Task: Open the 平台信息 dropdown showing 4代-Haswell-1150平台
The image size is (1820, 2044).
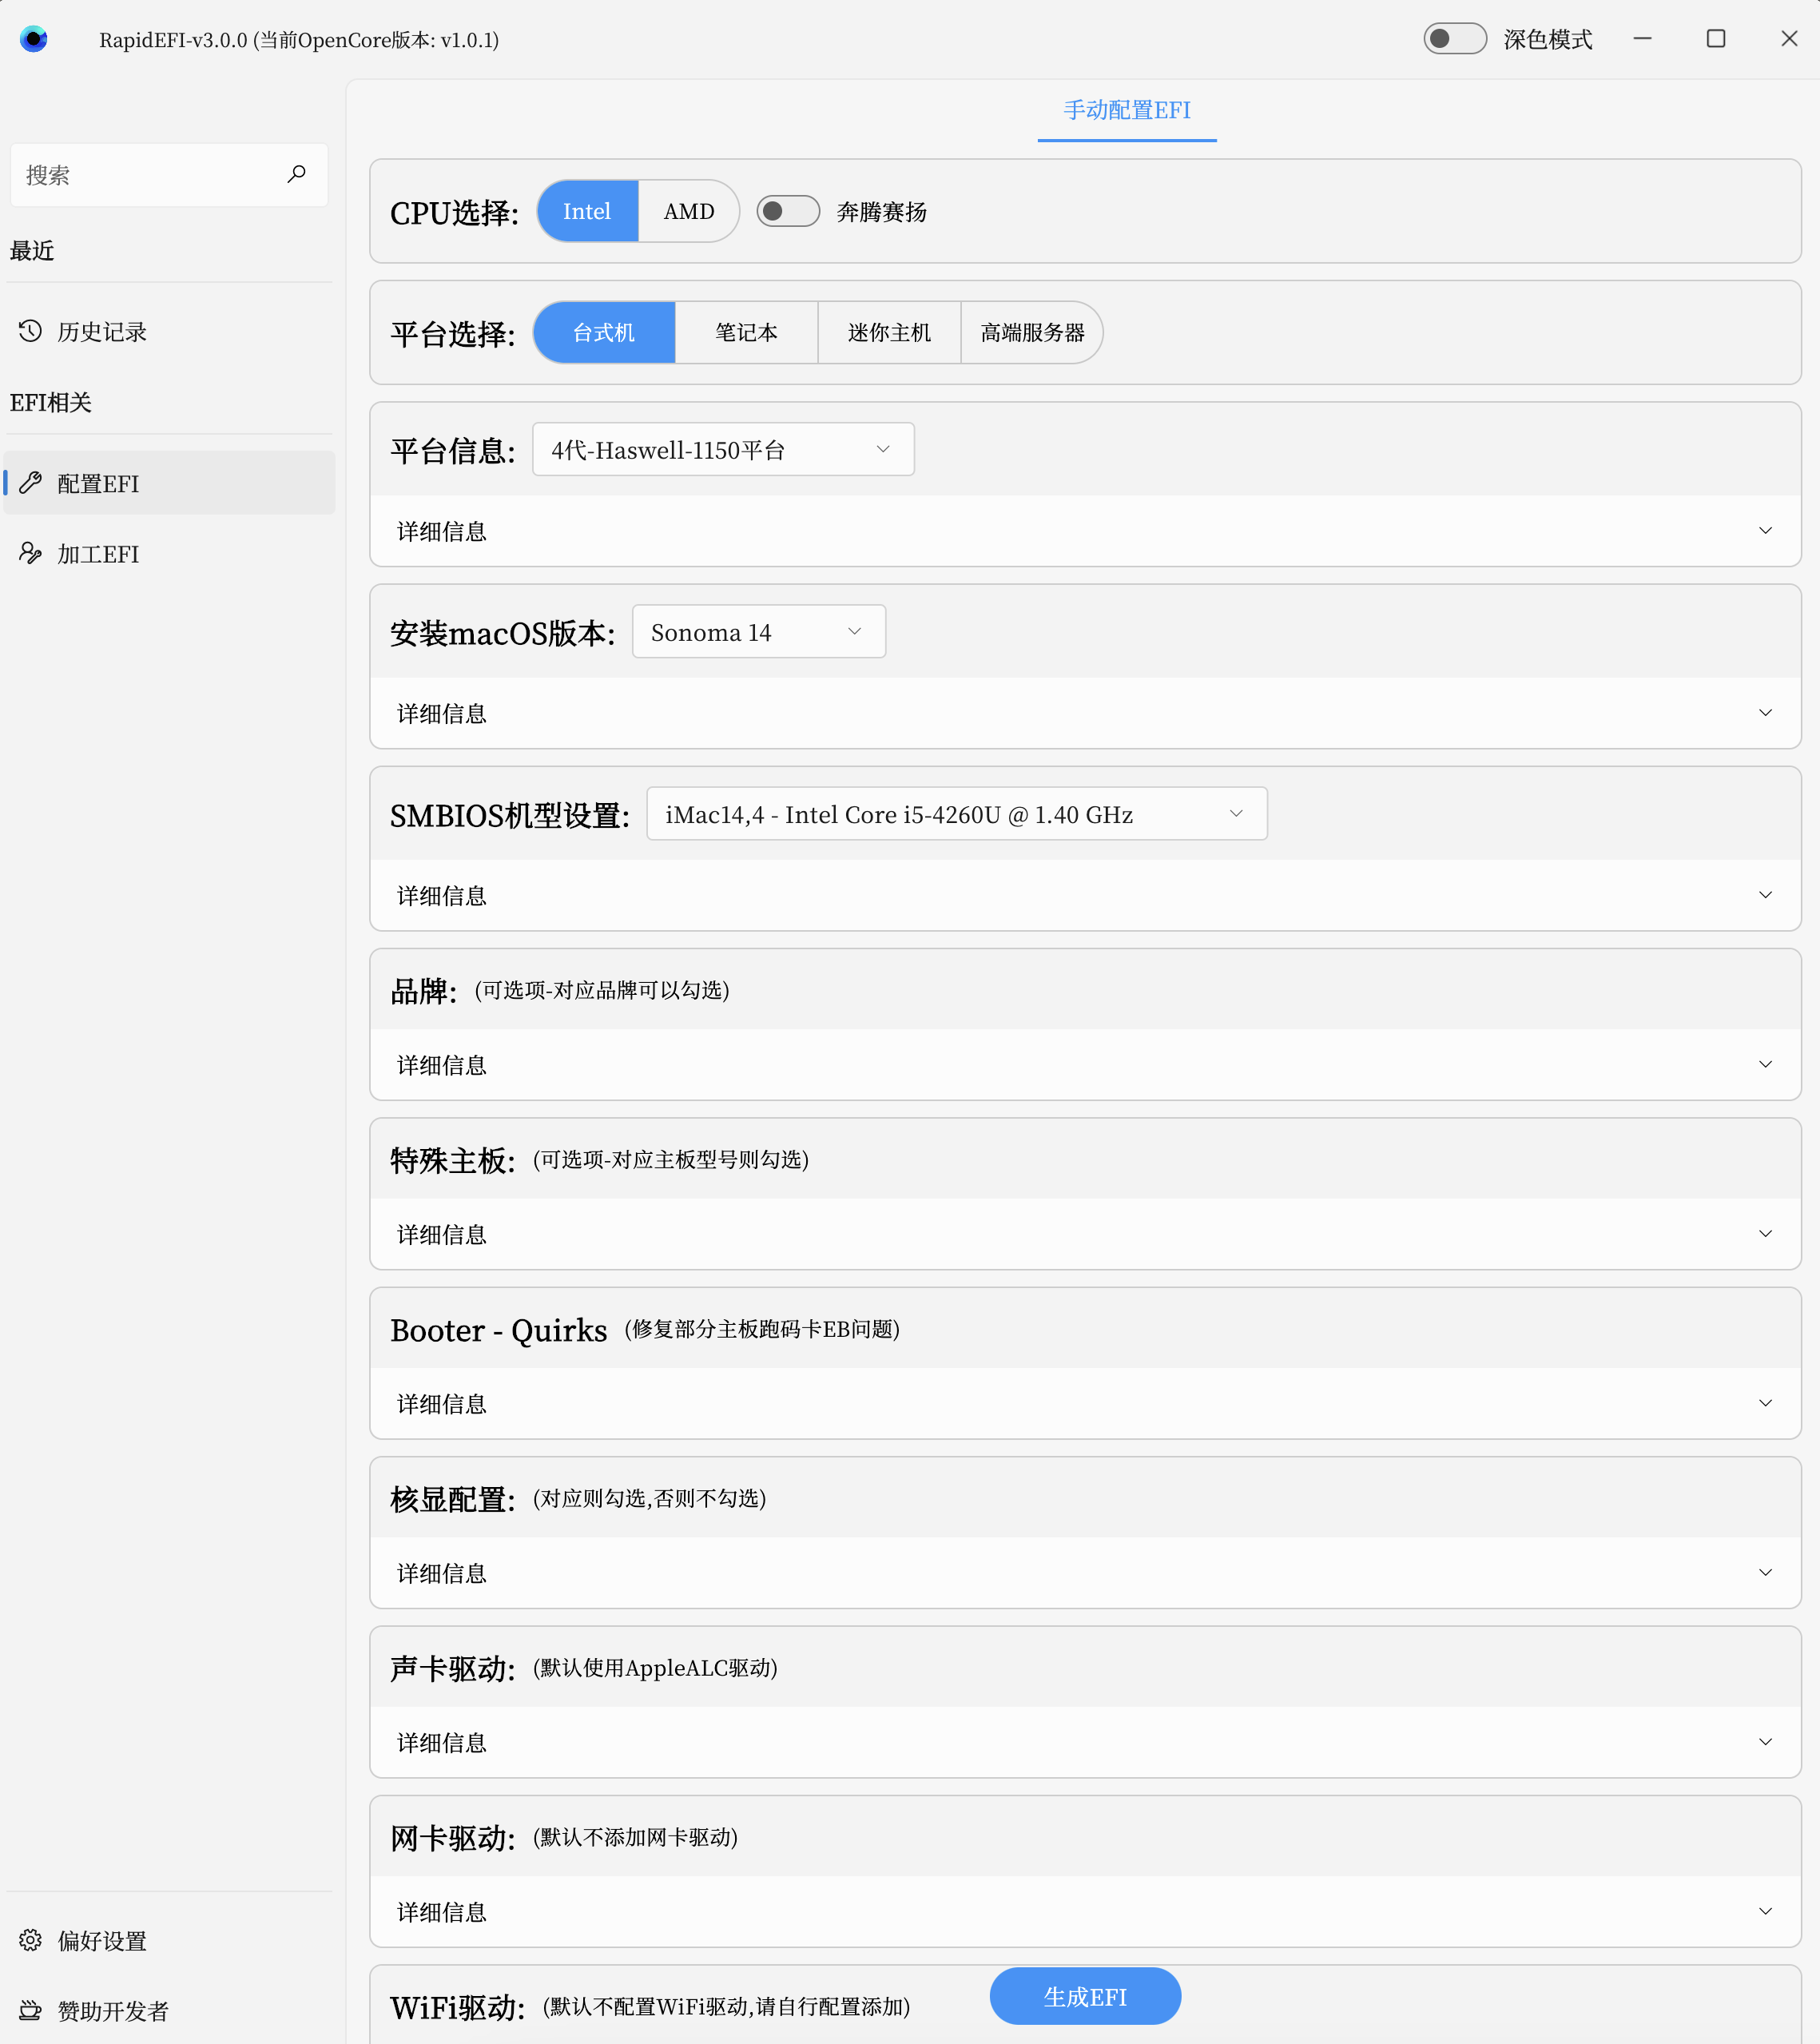Action: click(x=723, y=449)
